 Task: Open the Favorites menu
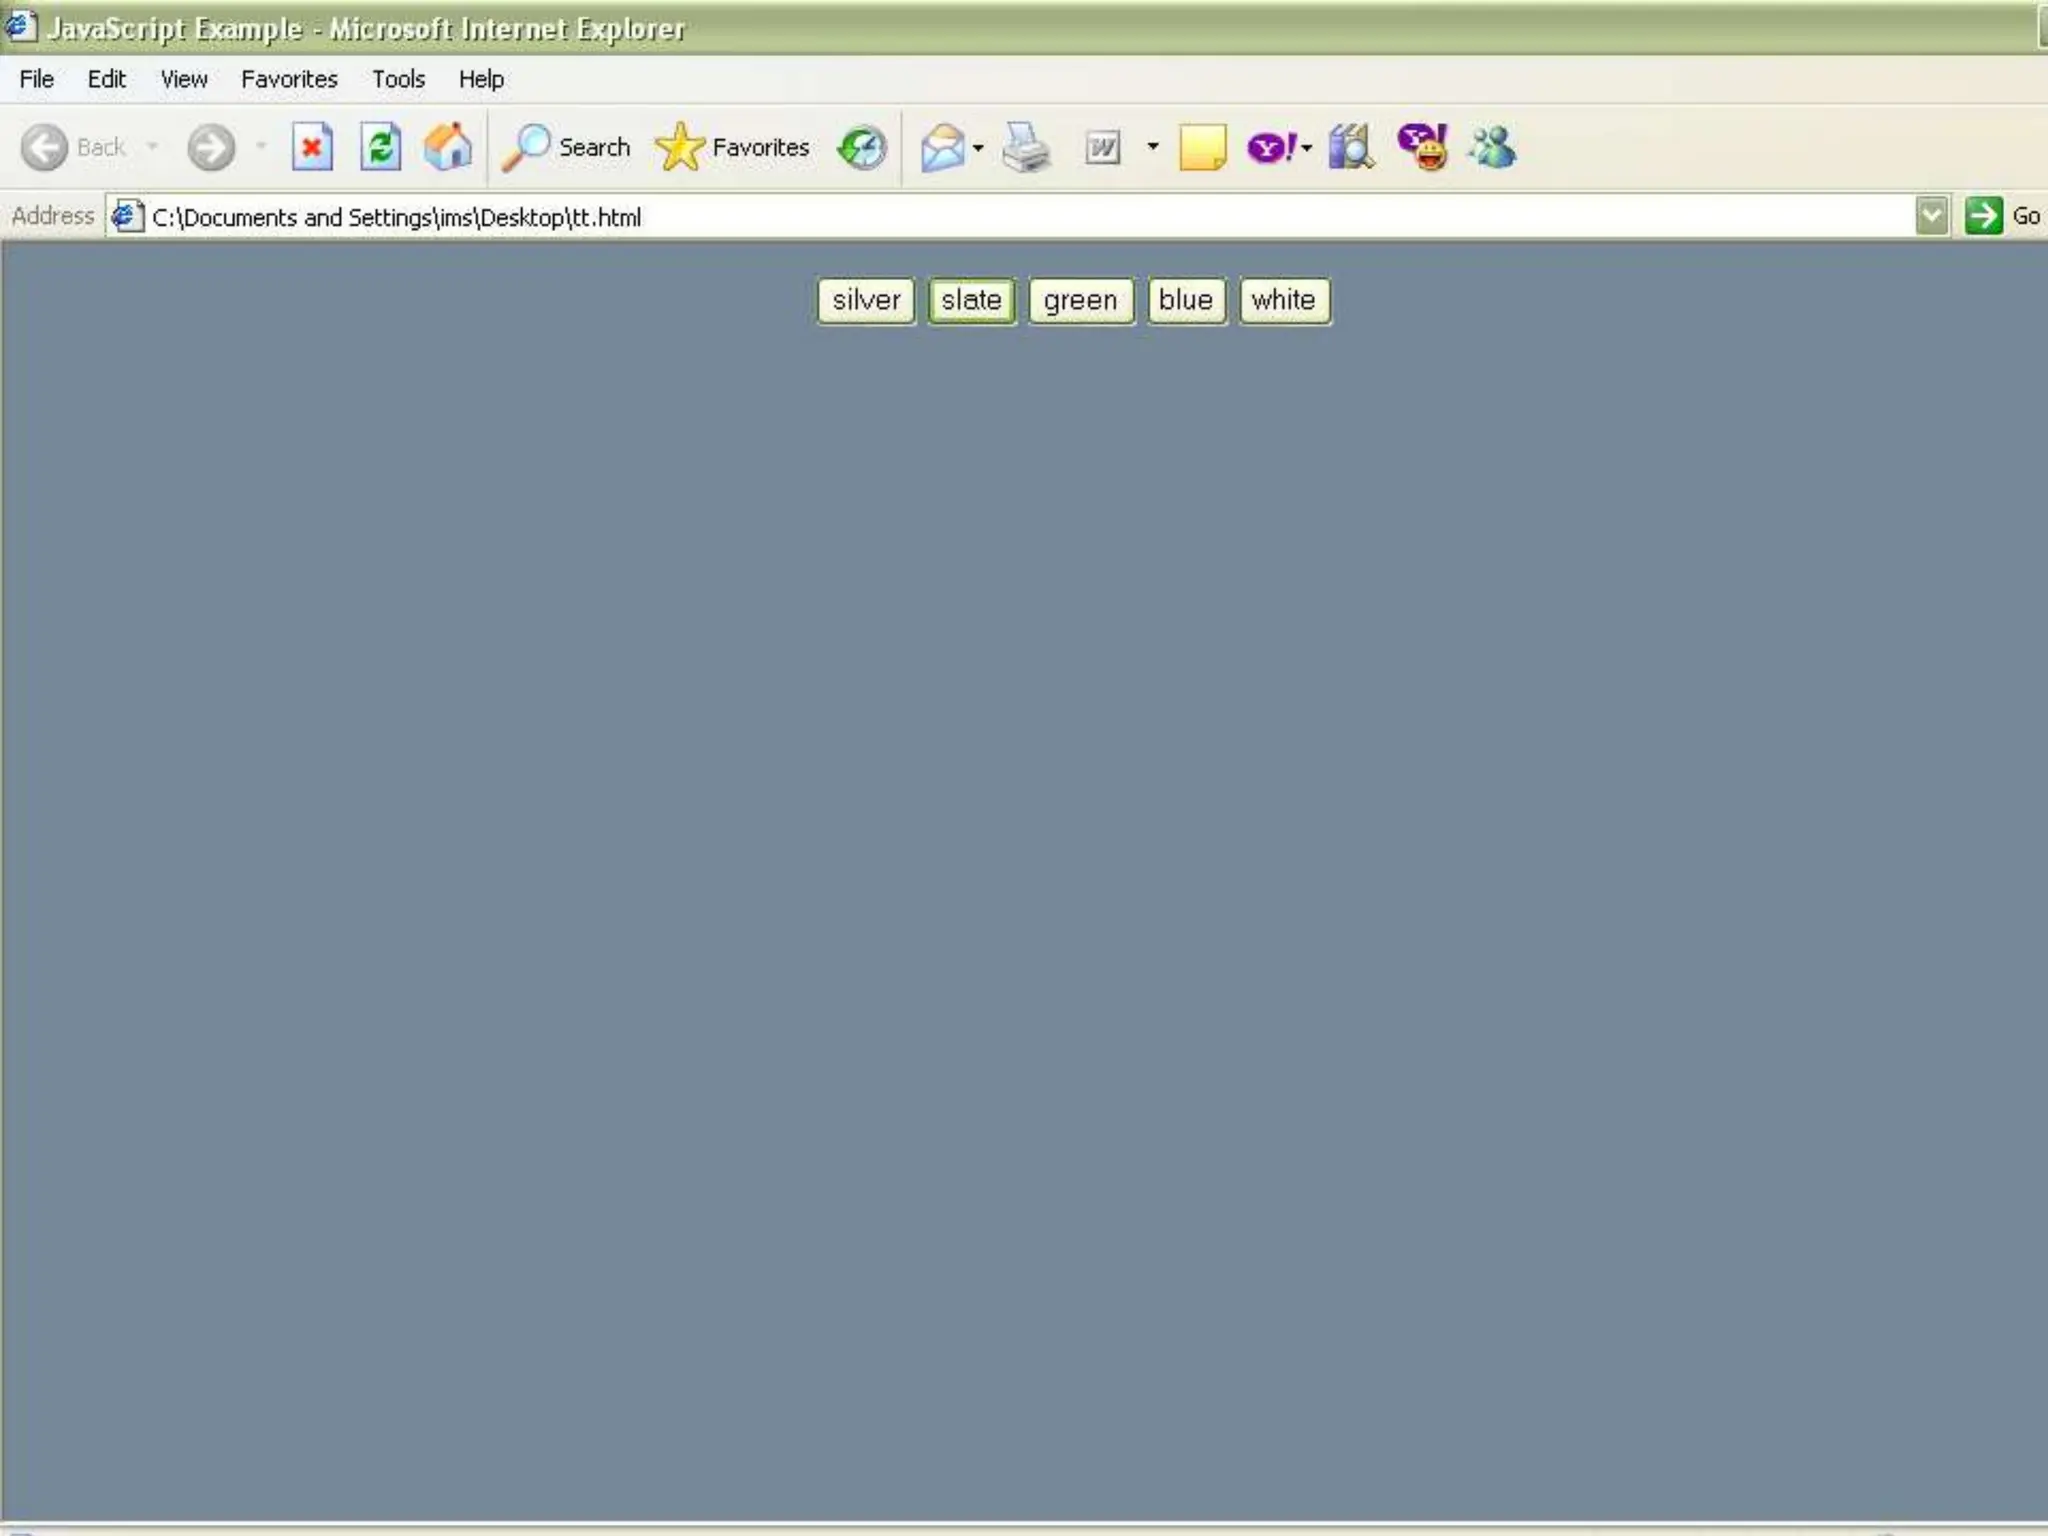[x=289, y=79]
